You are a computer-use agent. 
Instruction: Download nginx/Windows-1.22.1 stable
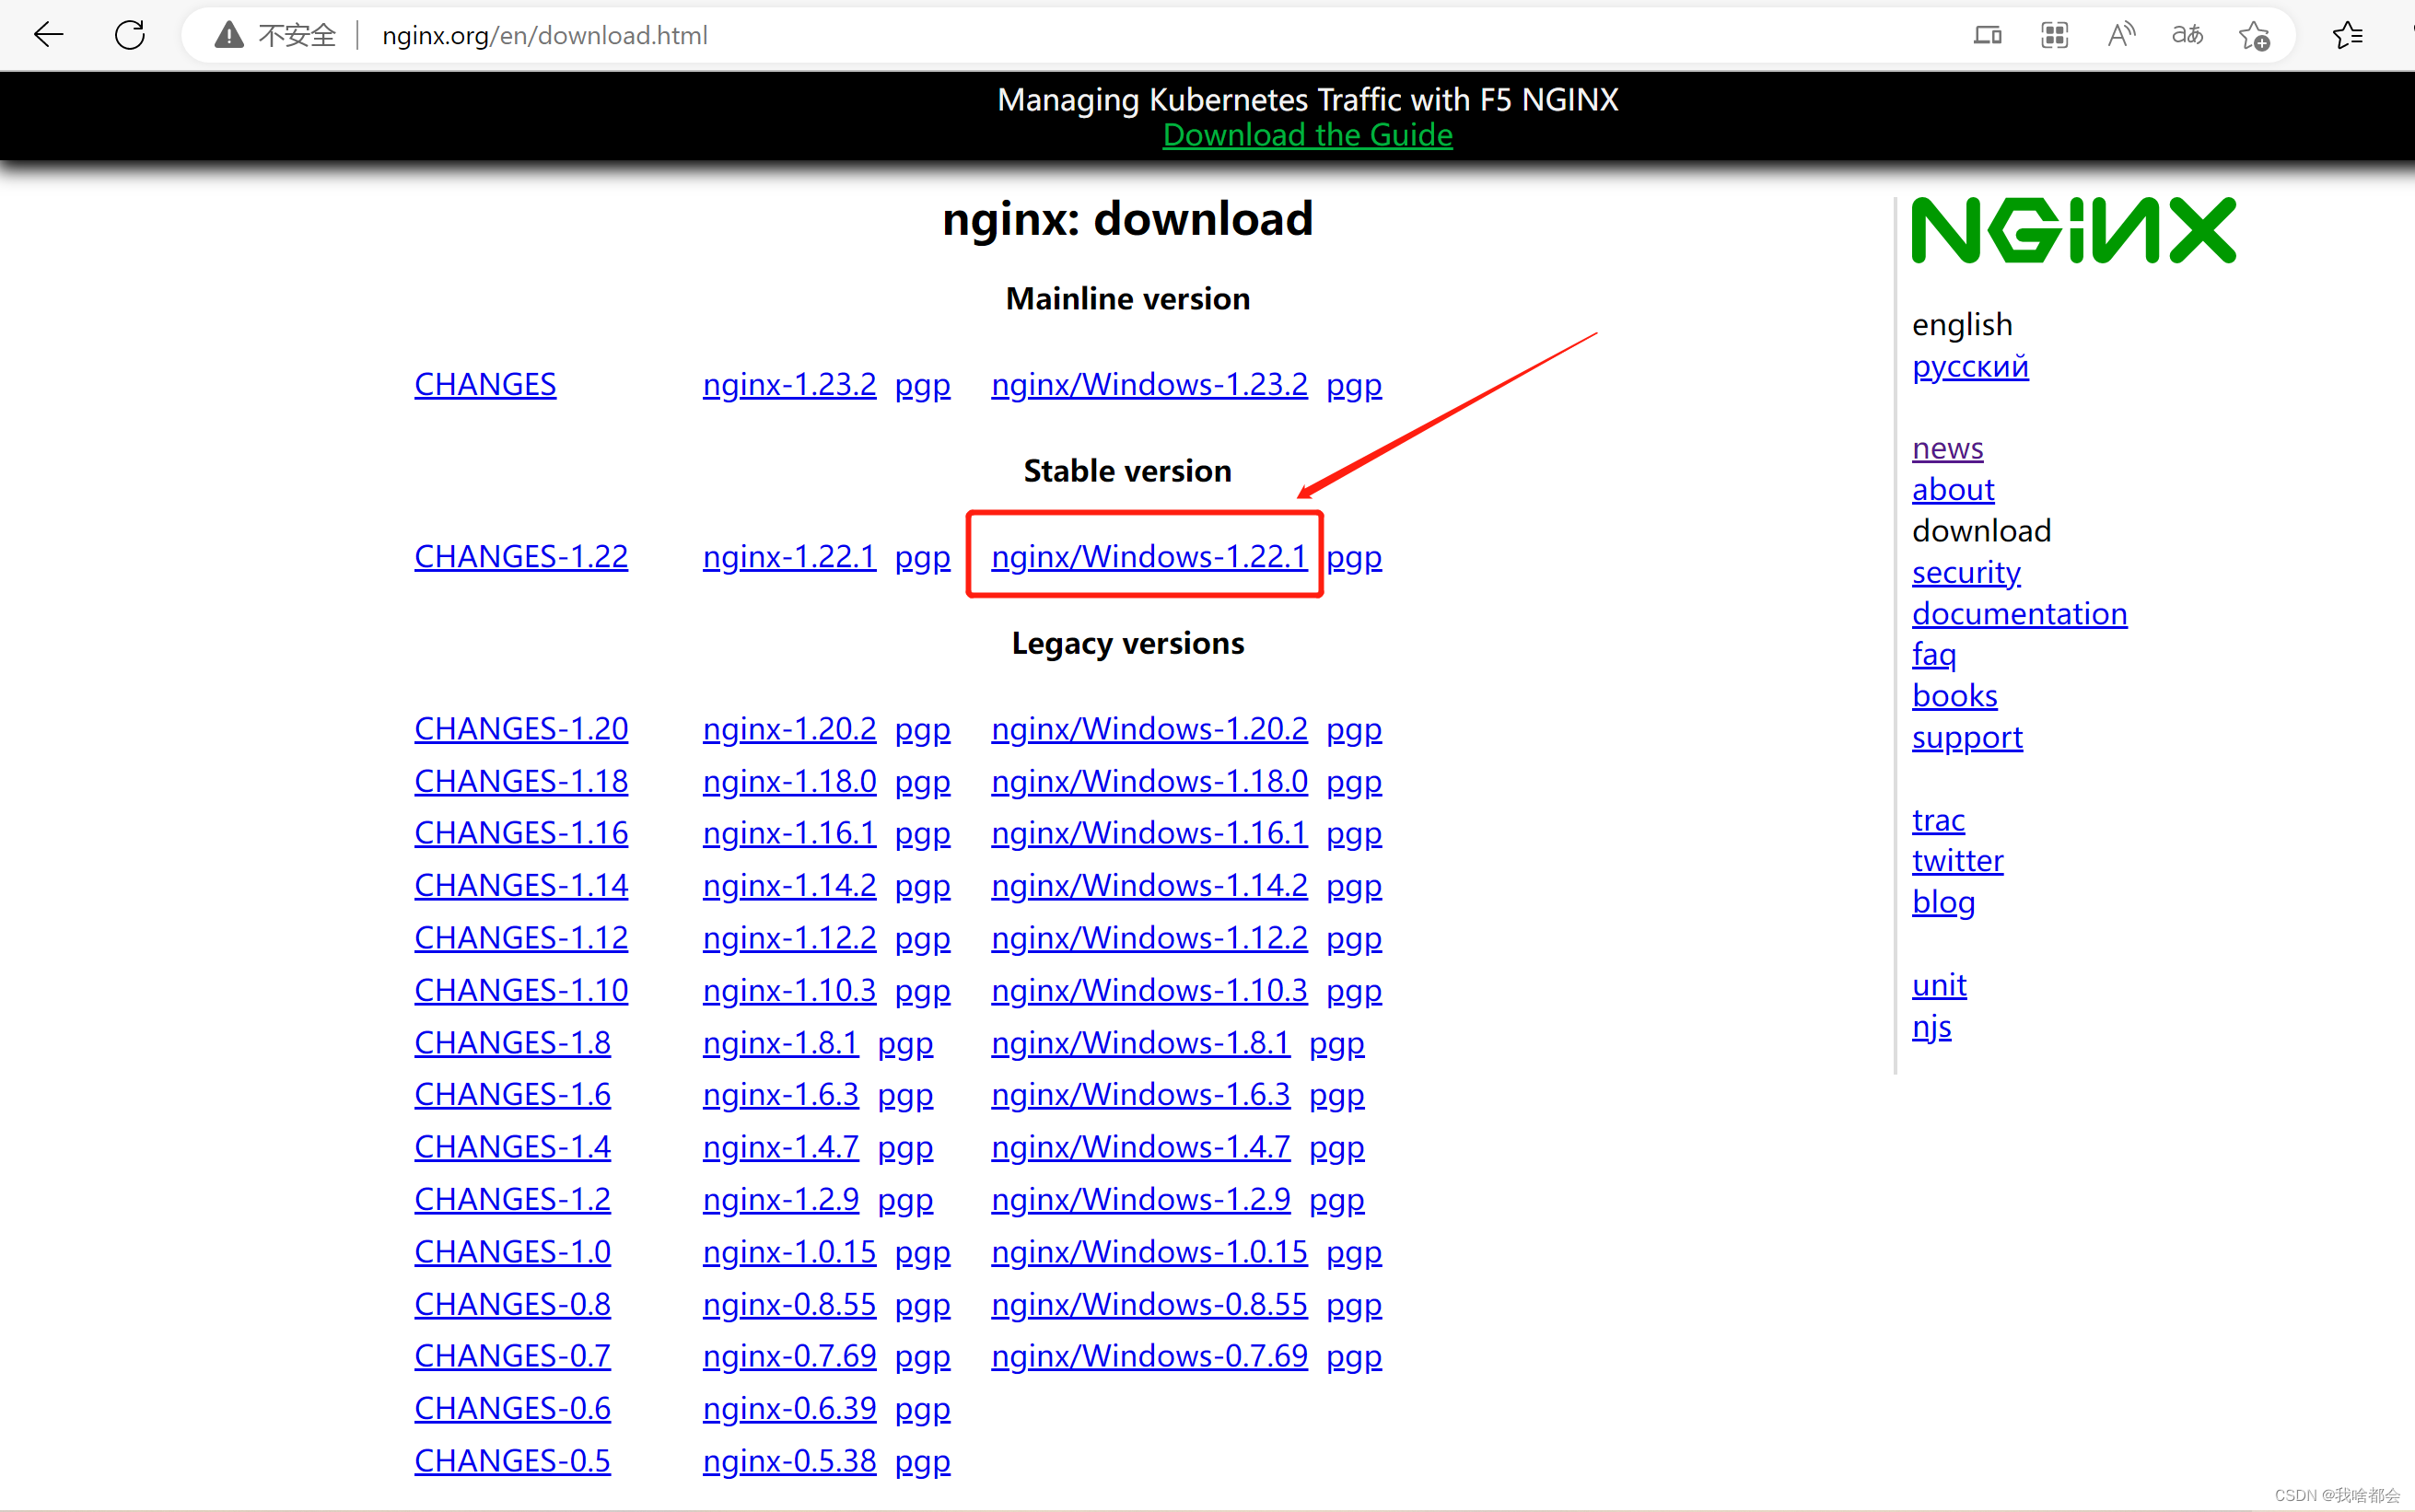tap(1149, 556)
